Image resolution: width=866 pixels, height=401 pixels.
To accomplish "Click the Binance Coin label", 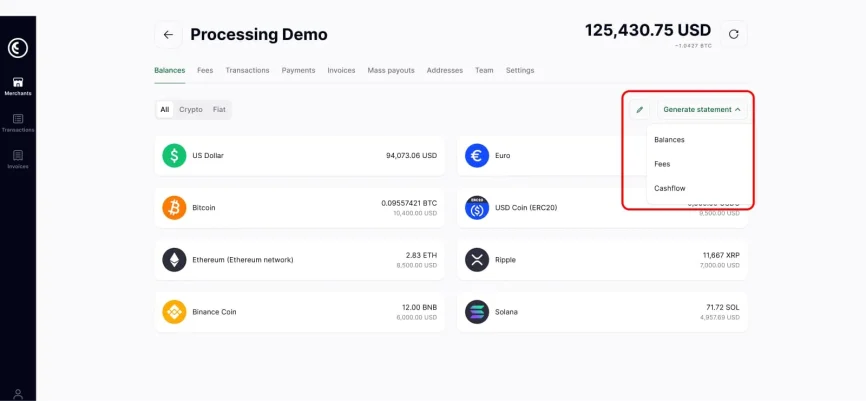I will coord(214,312).
